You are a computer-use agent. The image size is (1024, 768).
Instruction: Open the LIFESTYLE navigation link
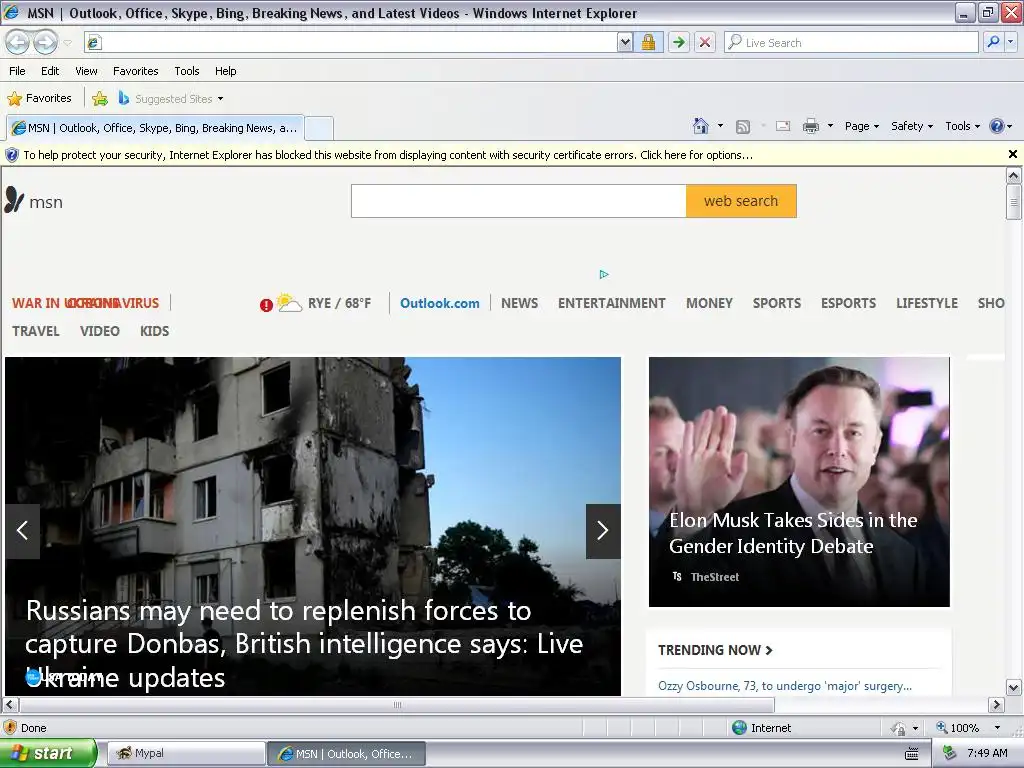click(927, 303)
